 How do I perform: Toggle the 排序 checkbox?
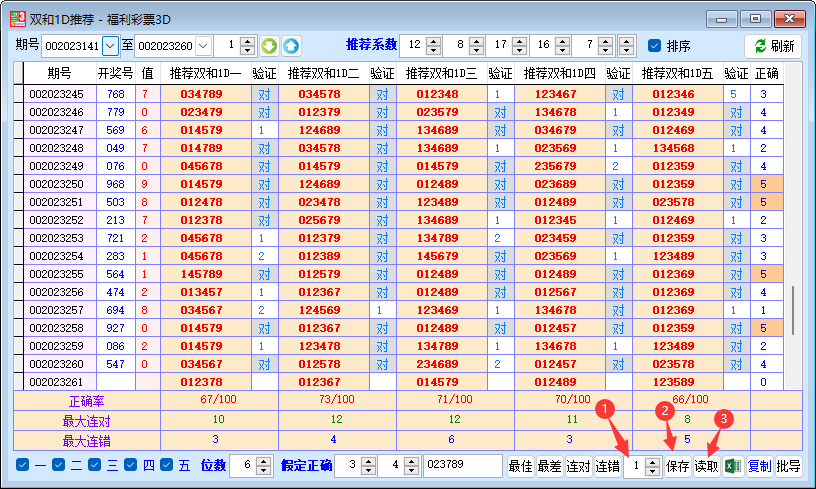pos(655,46)
